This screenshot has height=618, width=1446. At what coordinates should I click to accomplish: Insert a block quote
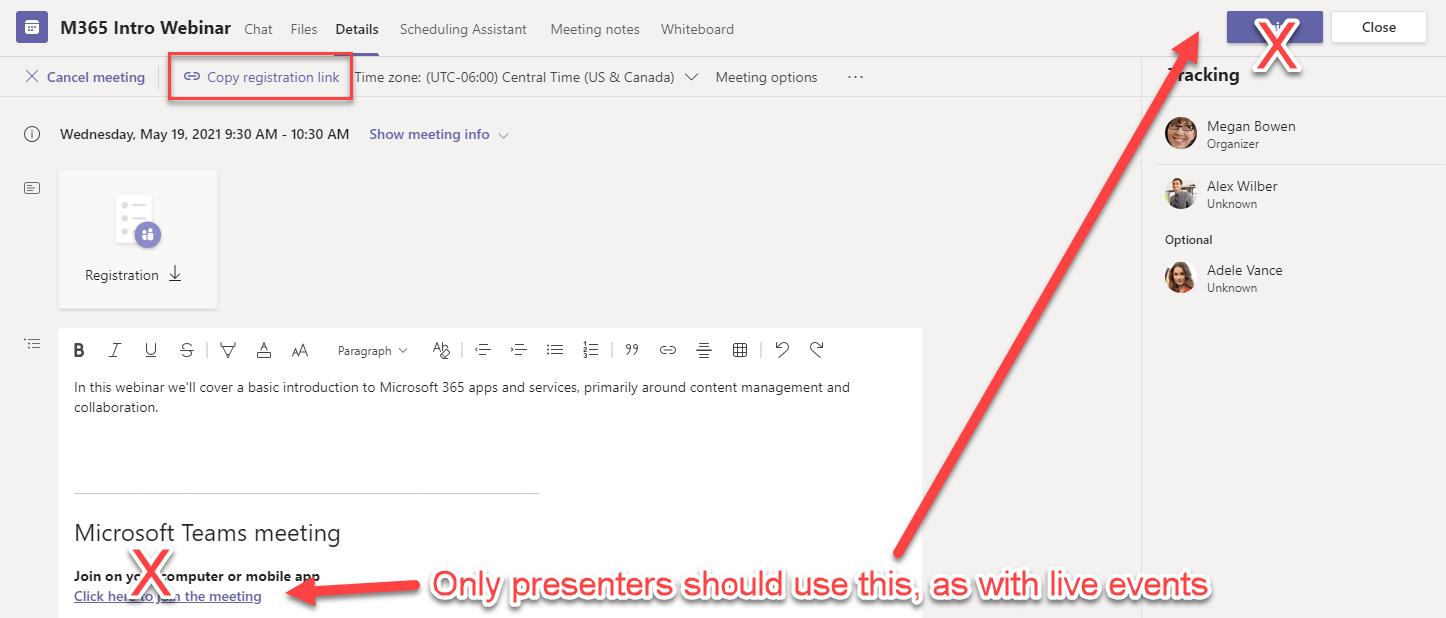[x=632, y=349]
